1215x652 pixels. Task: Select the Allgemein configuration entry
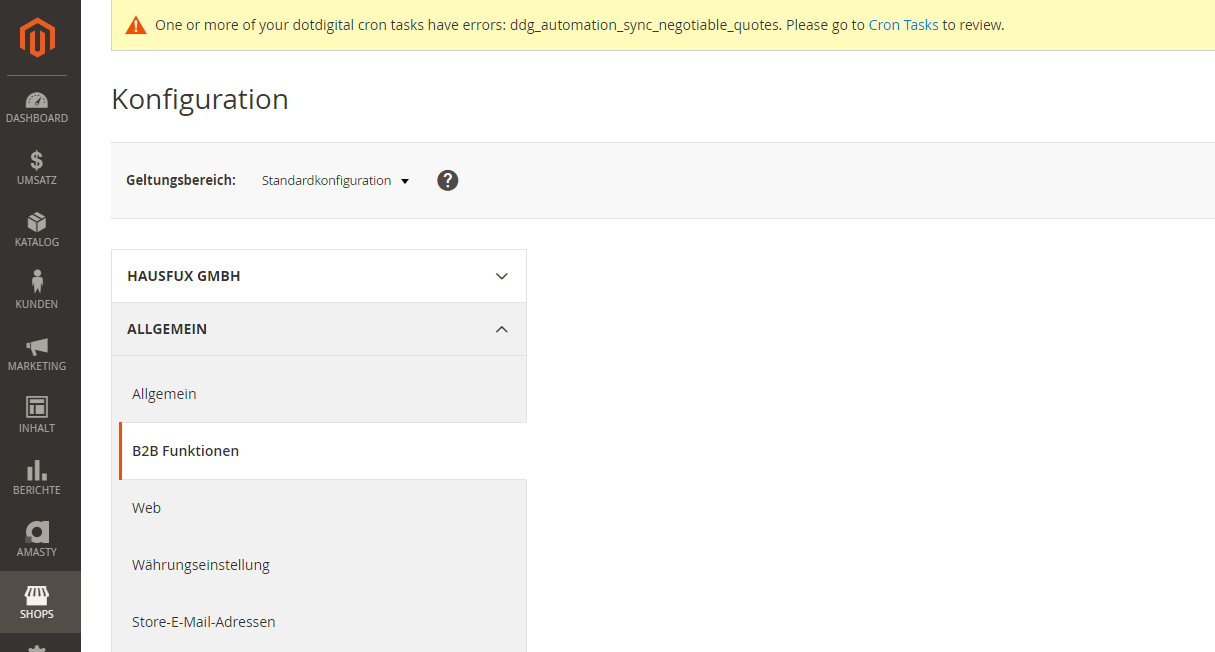(164, 393)
